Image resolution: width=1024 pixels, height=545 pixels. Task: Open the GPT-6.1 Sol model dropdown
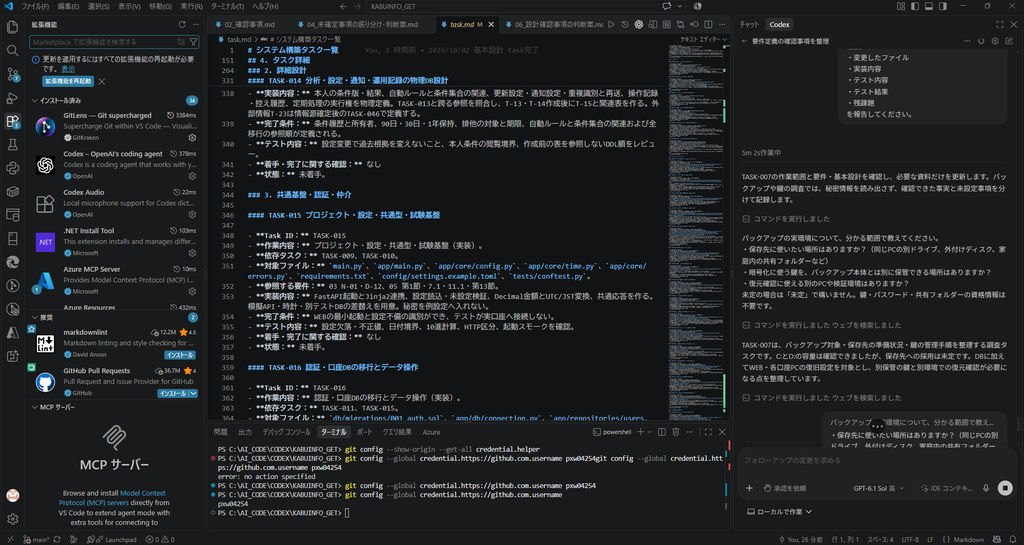pyautogui.click(x=878, y=488)
